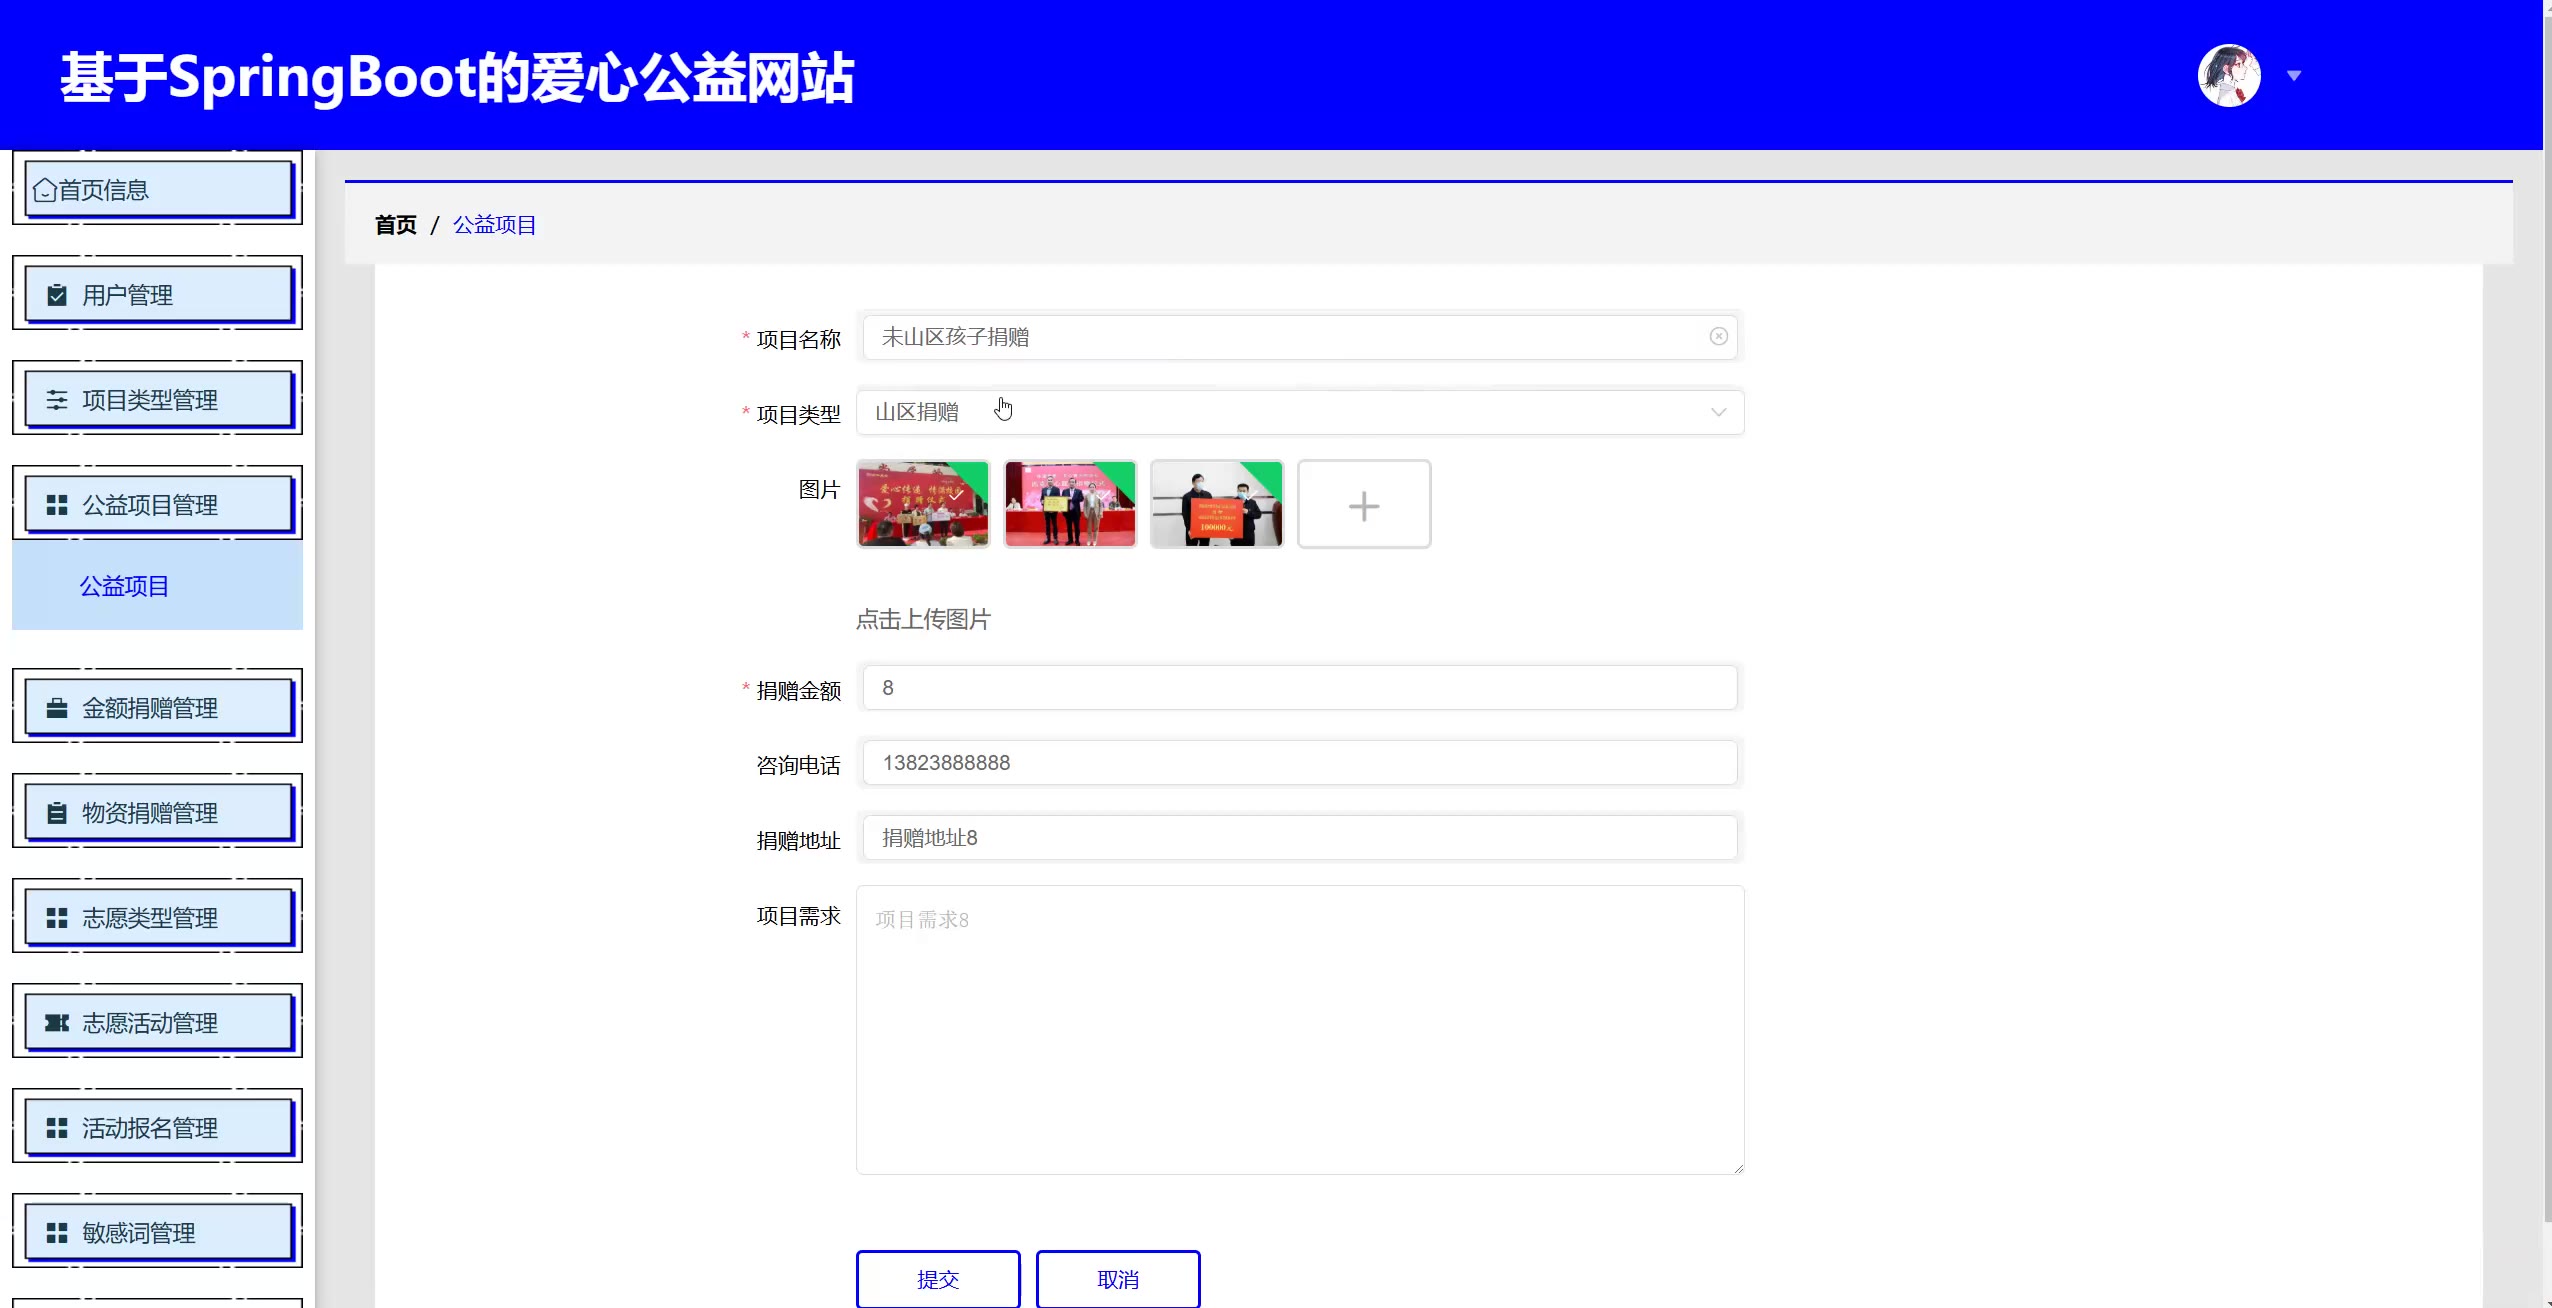Viewport: 2552px width, 1308px height.
Task: Go to 首页 via the breadcrumb
Action: click(395, 225)
